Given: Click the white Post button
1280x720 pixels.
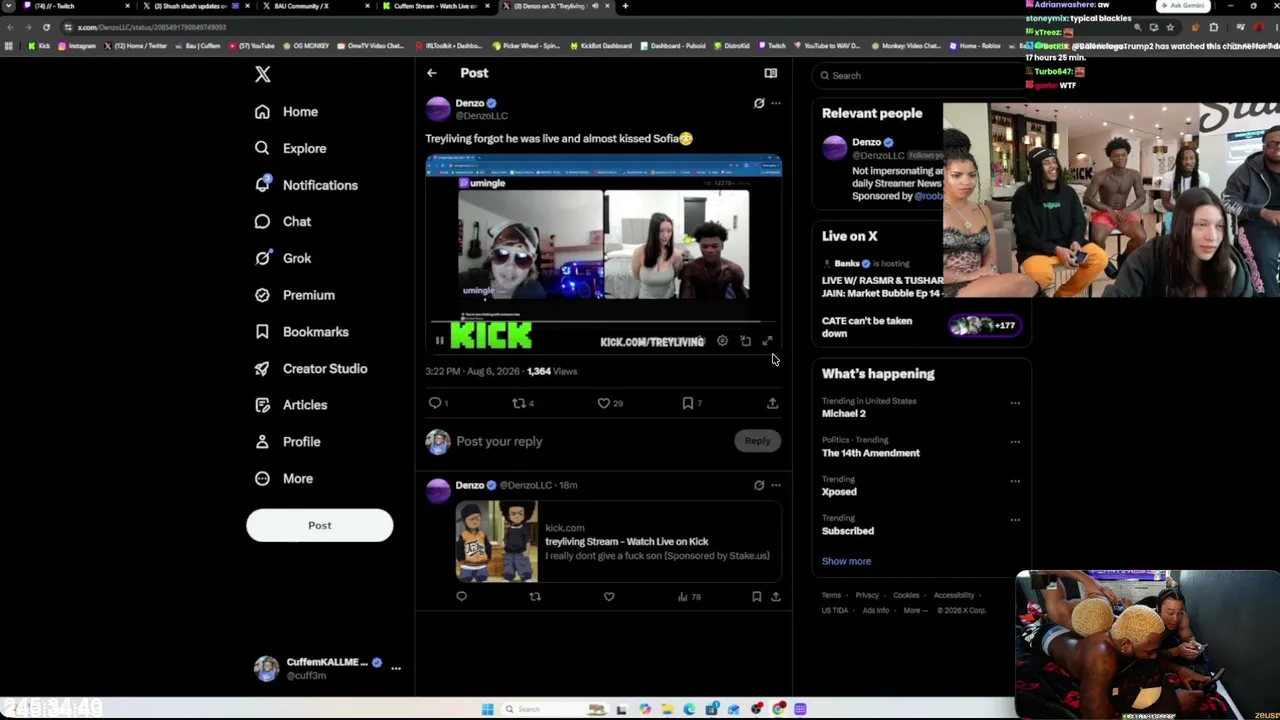Looking at the screenshot, I should (320, 525).
